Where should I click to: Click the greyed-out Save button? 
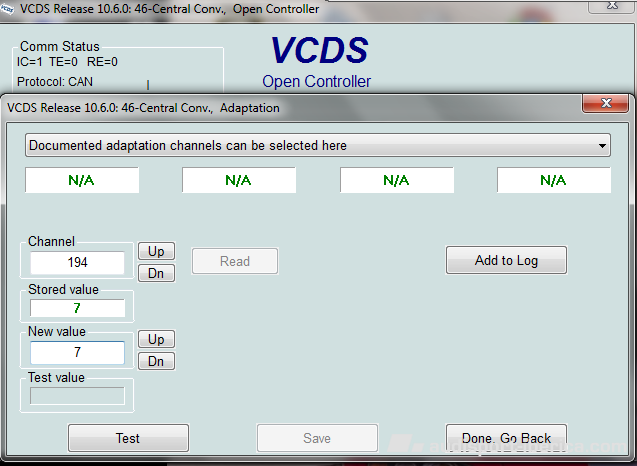coord(317,438)
